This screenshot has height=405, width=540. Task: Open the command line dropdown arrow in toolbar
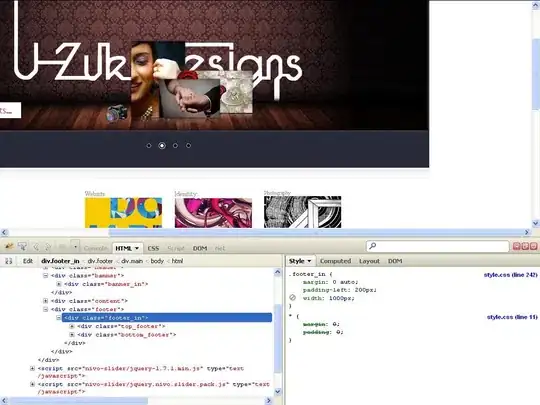(x=75, y=247)
